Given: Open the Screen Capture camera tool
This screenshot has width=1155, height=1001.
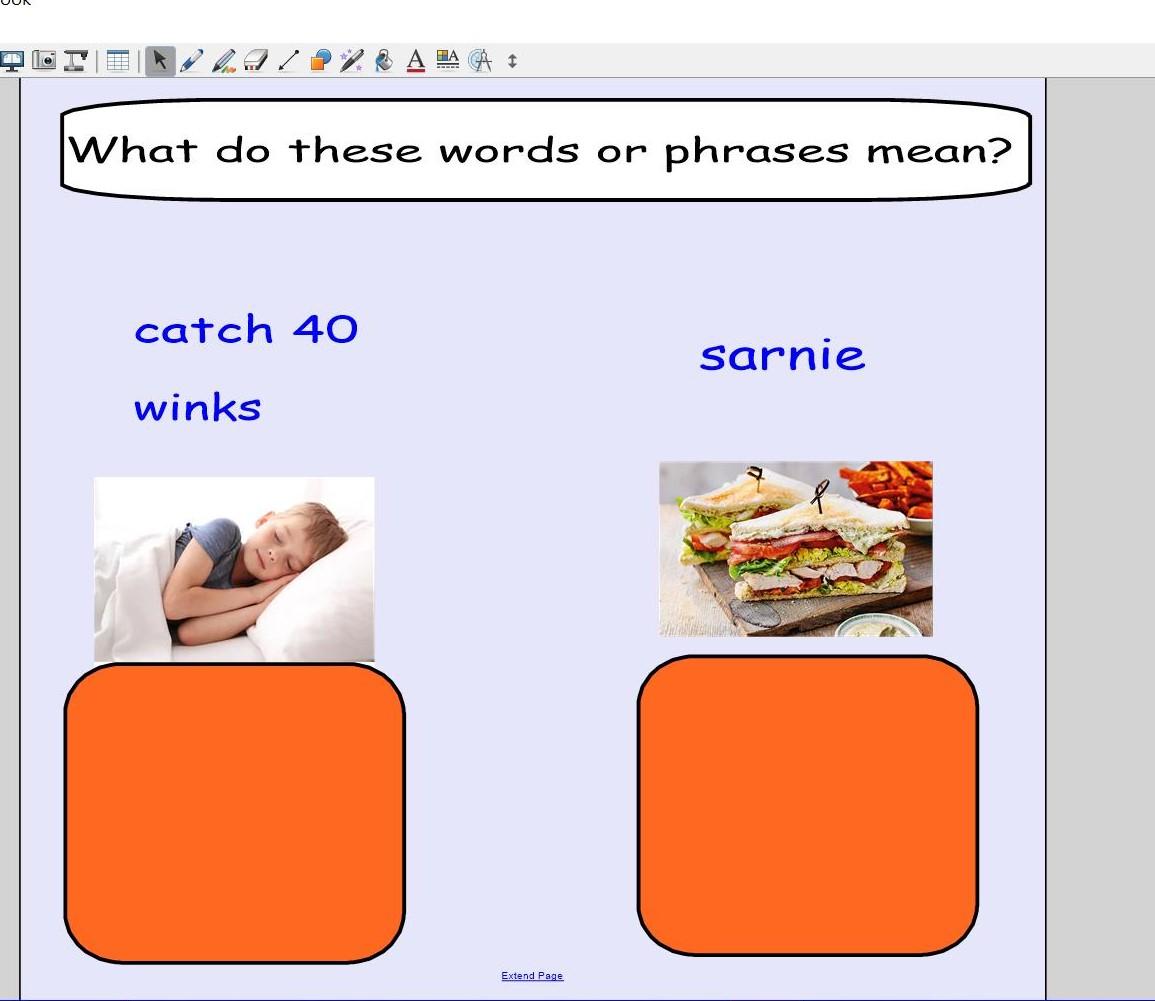Looking at the screenshot, I should pos(45,61).
